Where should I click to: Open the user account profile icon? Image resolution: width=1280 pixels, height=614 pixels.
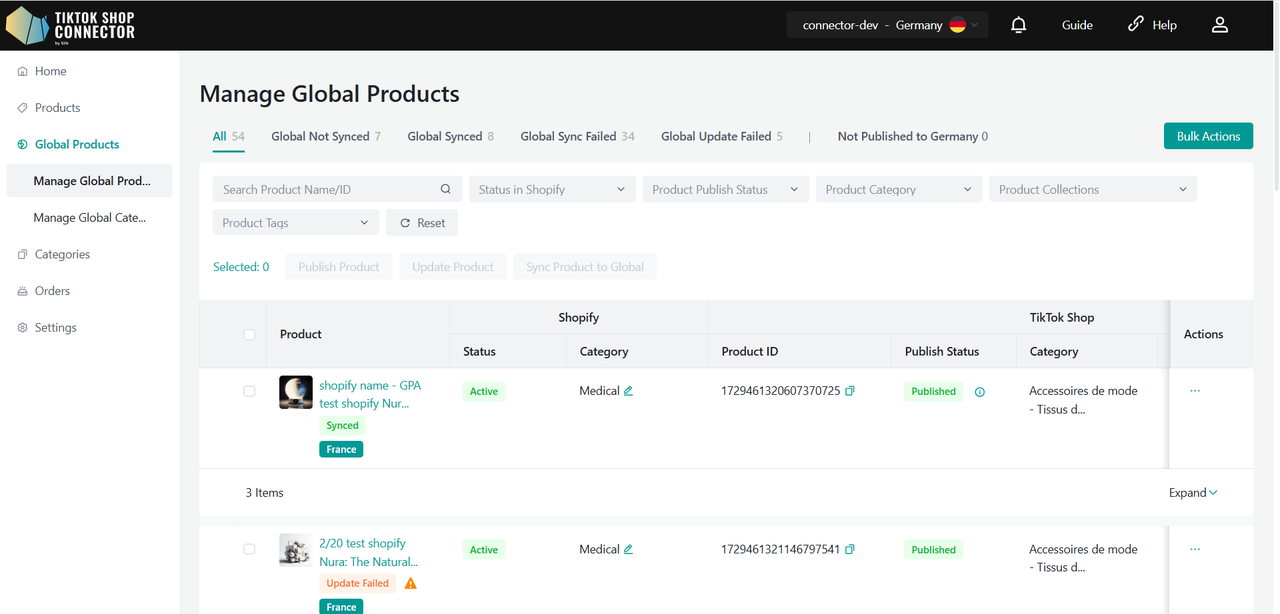pyautogui.click(x=1219, y=25)
